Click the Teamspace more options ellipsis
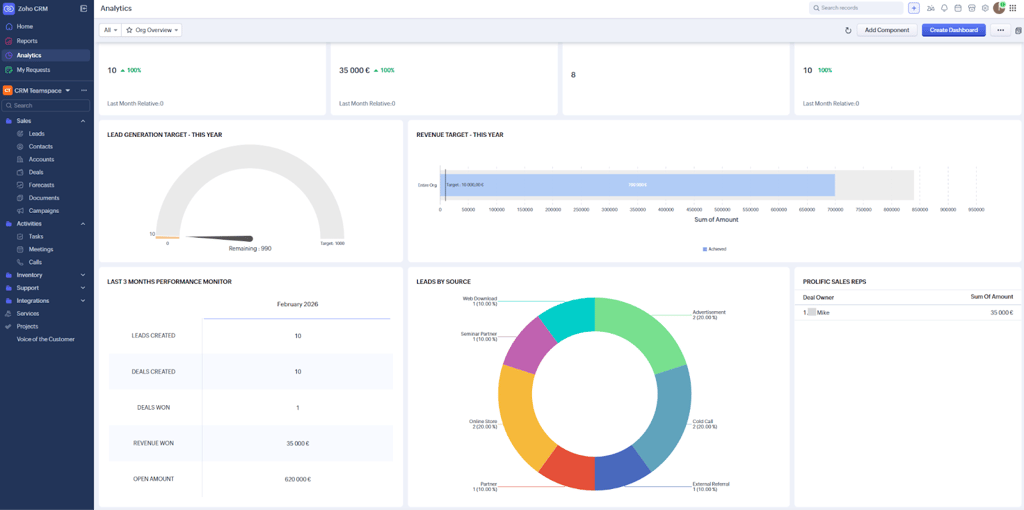 (x=84, y=90)
